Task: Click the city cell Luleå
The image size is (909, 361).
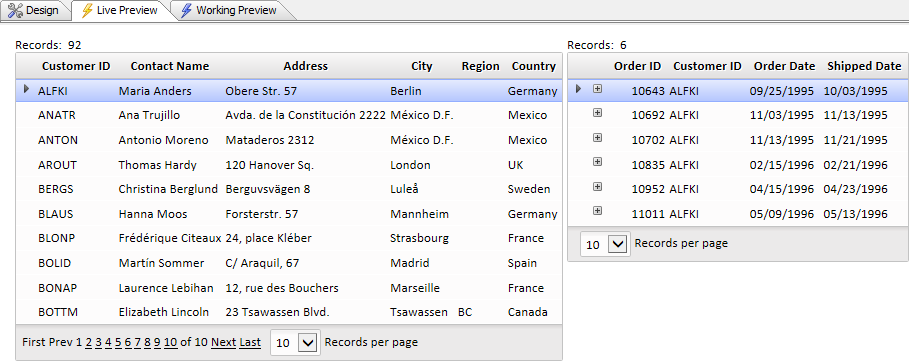Action: tap(405, 189)
